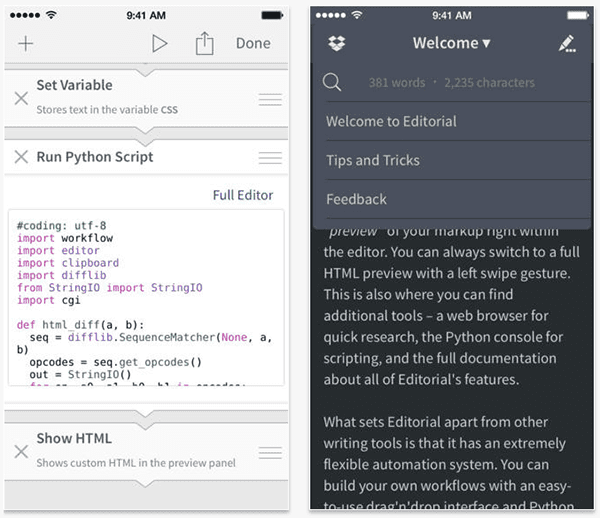Open the share icon in workflow toolbar
The height and width of the screenshot is (518, 600).
pyautogui.click(x=205, y=43)
